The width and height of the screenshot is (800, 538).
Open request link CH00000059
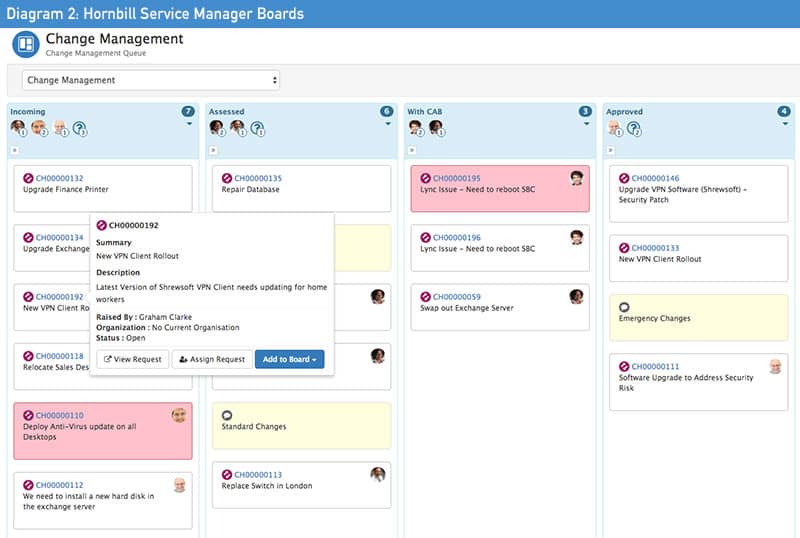point(457,297)
